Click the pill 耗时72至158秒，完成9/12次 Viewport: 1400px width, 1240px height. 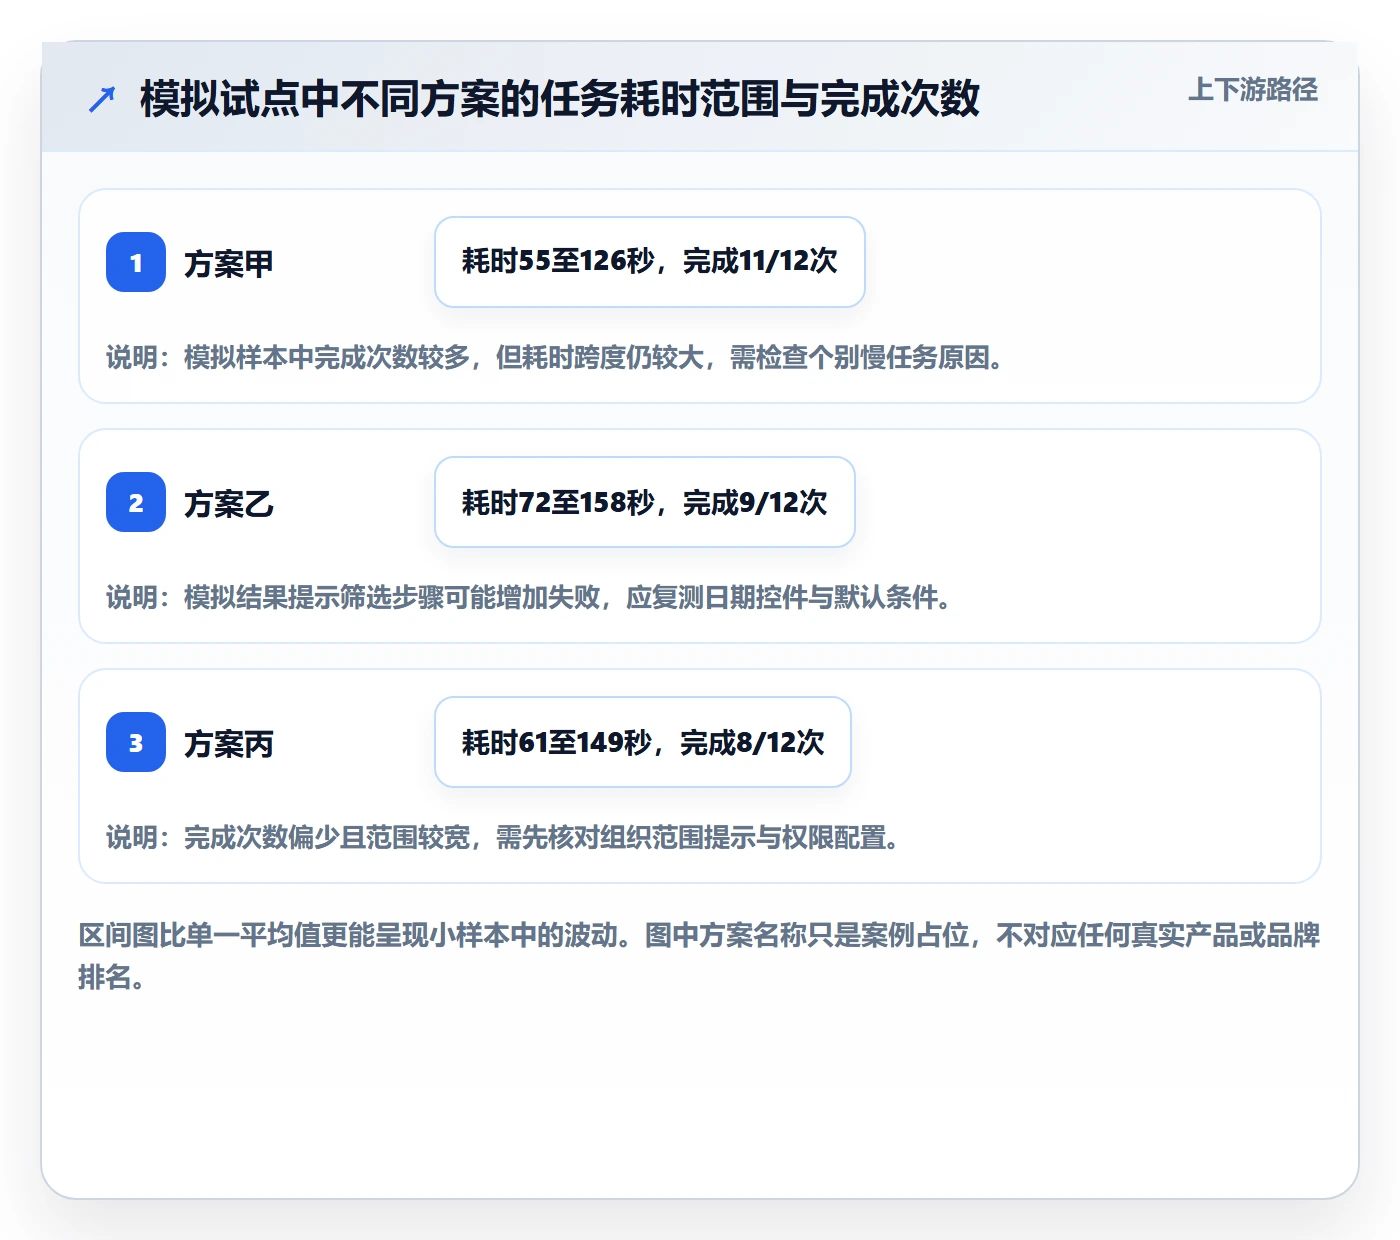click(645, 502)
